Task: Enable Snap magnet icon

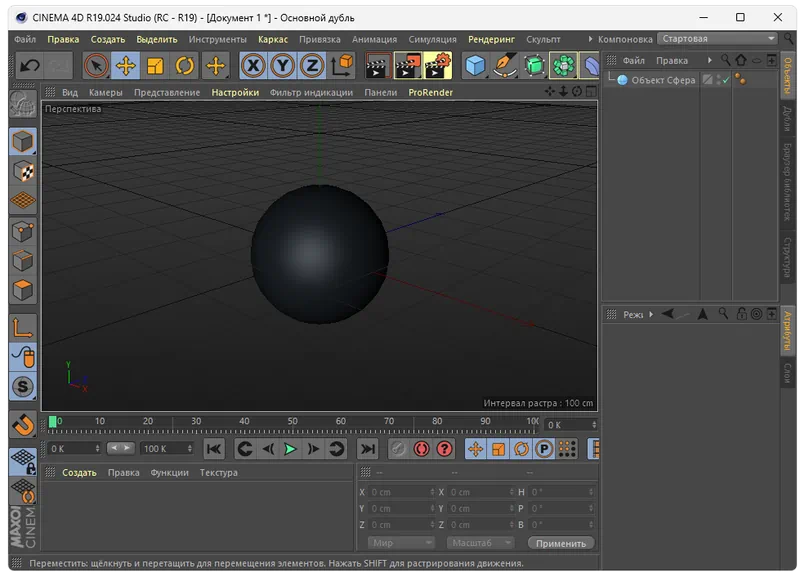Action: (x=23, y=424)
